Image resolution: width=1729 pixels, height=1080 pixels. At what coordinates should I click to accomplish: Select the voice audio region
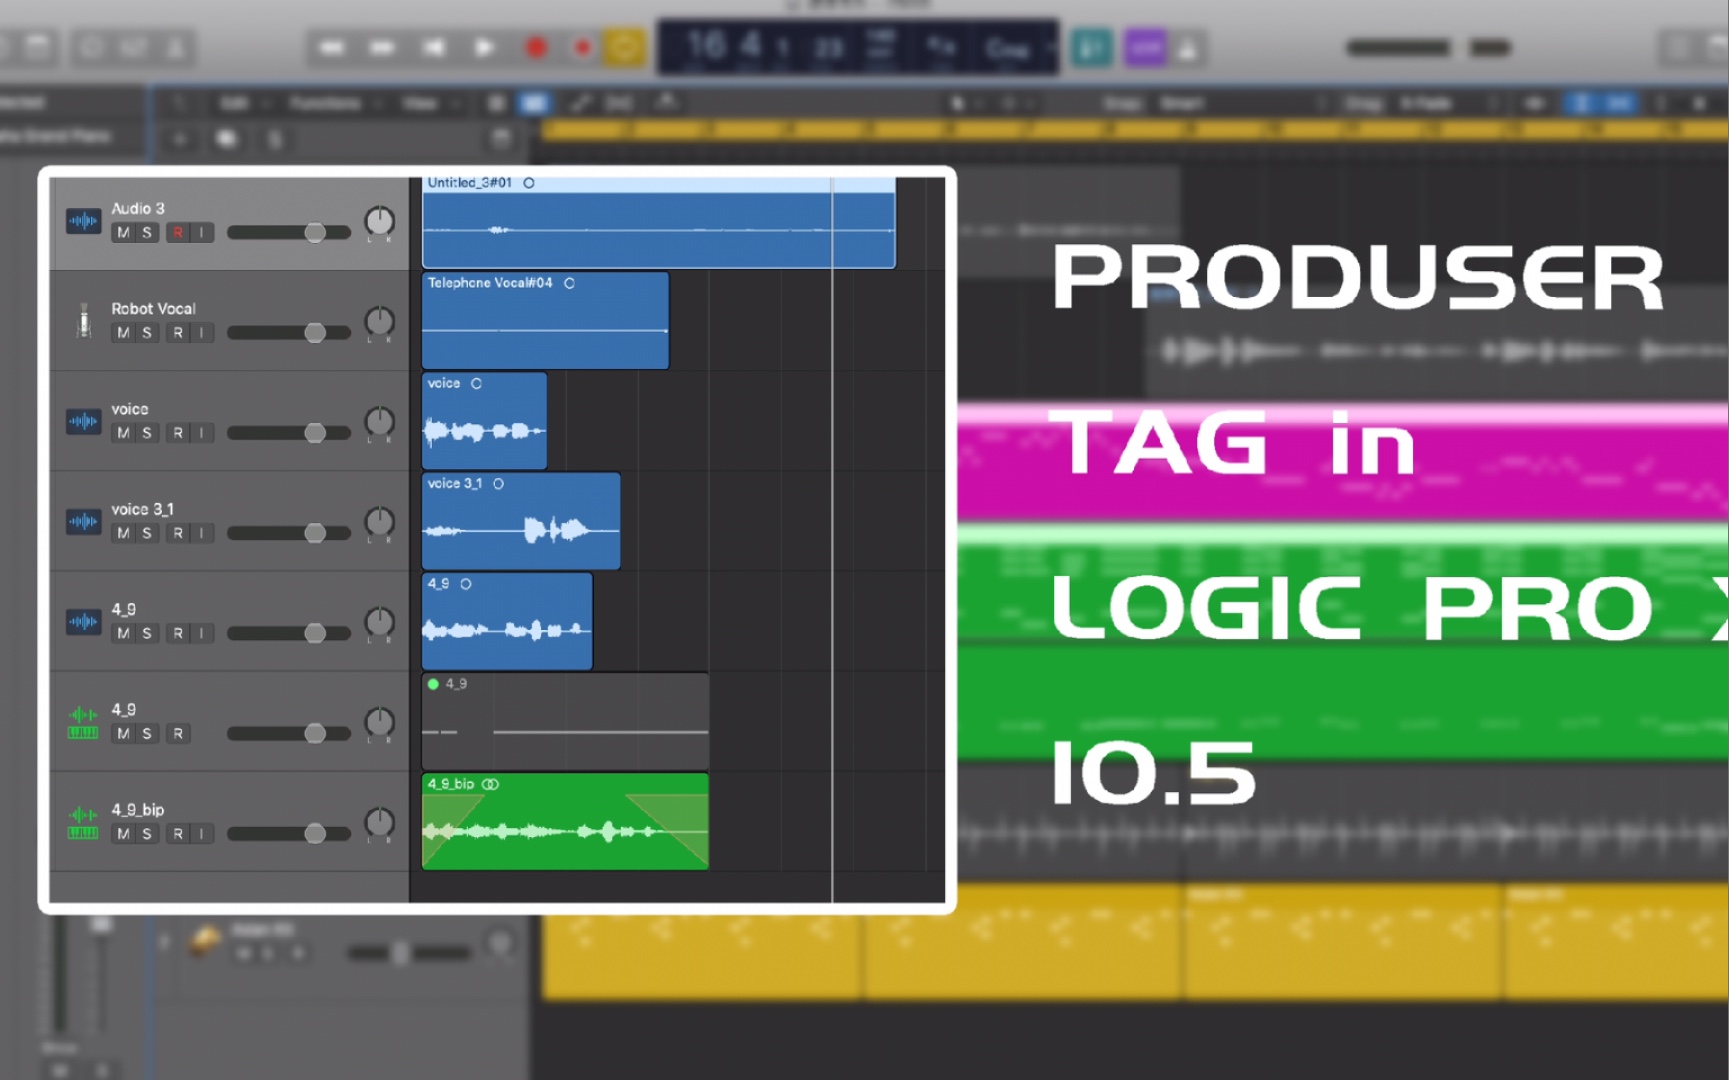[484, 421]
